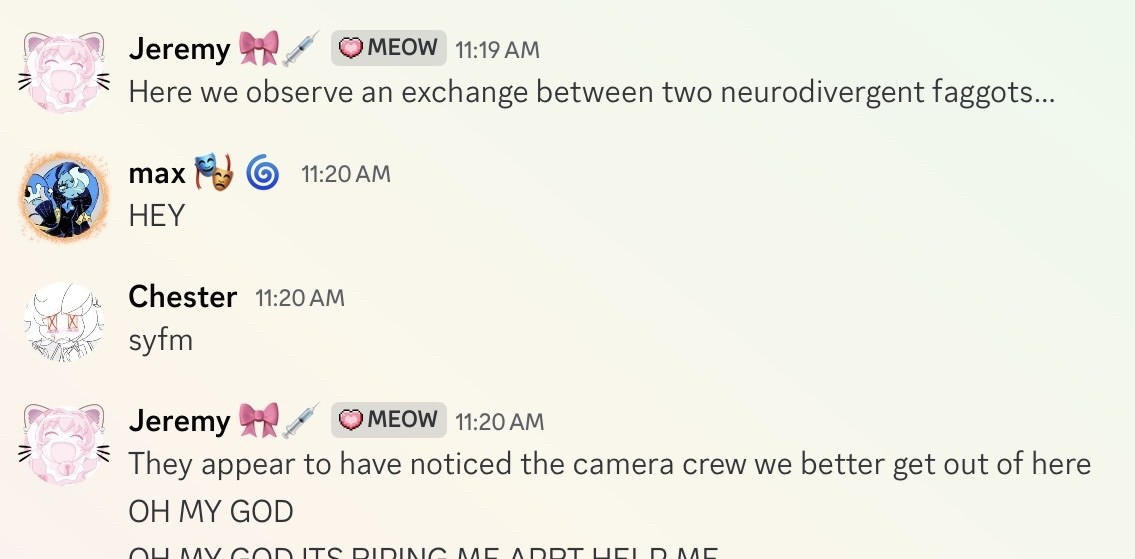Click the 11:19 AM timestamp
This screenshot has width=1135, height=559.
pos(499,49)
